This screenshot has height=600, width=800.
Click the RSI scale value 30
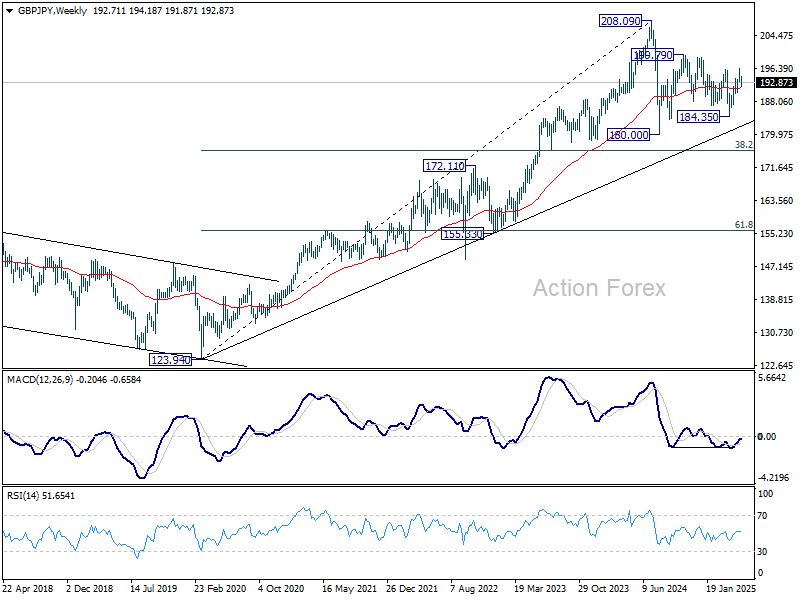point(762,552)
